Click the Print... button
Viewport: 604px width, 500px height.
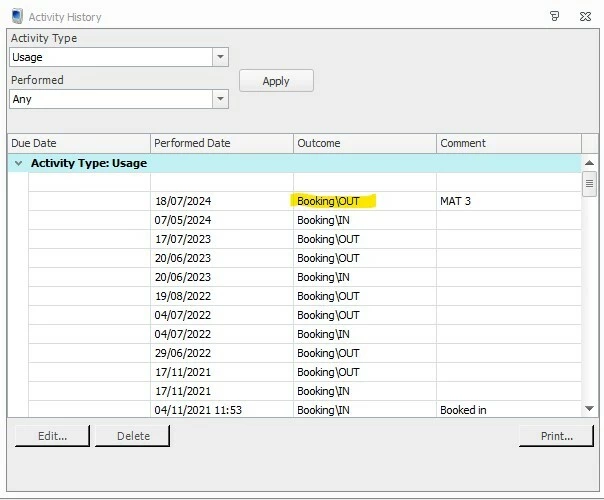click(x=556, y=436)
